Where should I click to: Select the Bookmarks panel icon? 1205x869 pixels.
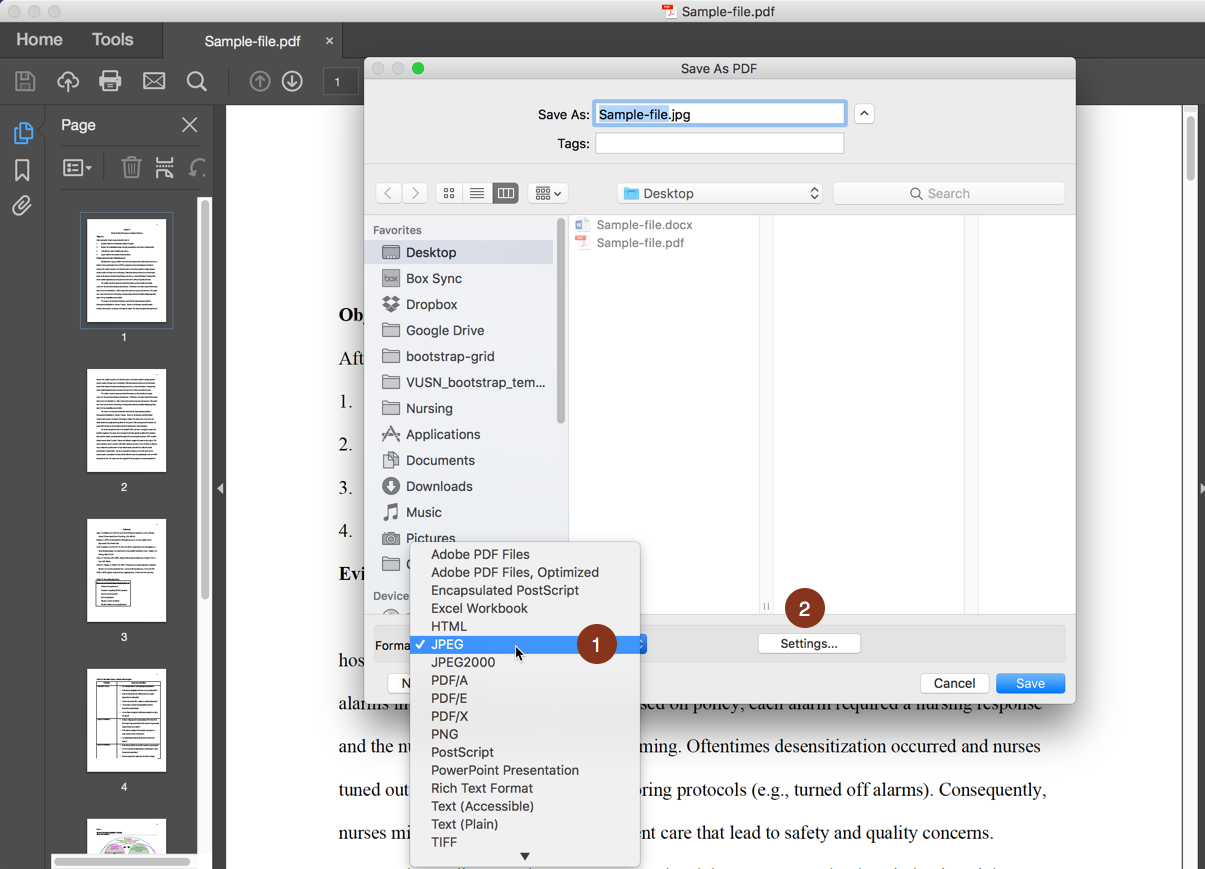pos(22,169)
